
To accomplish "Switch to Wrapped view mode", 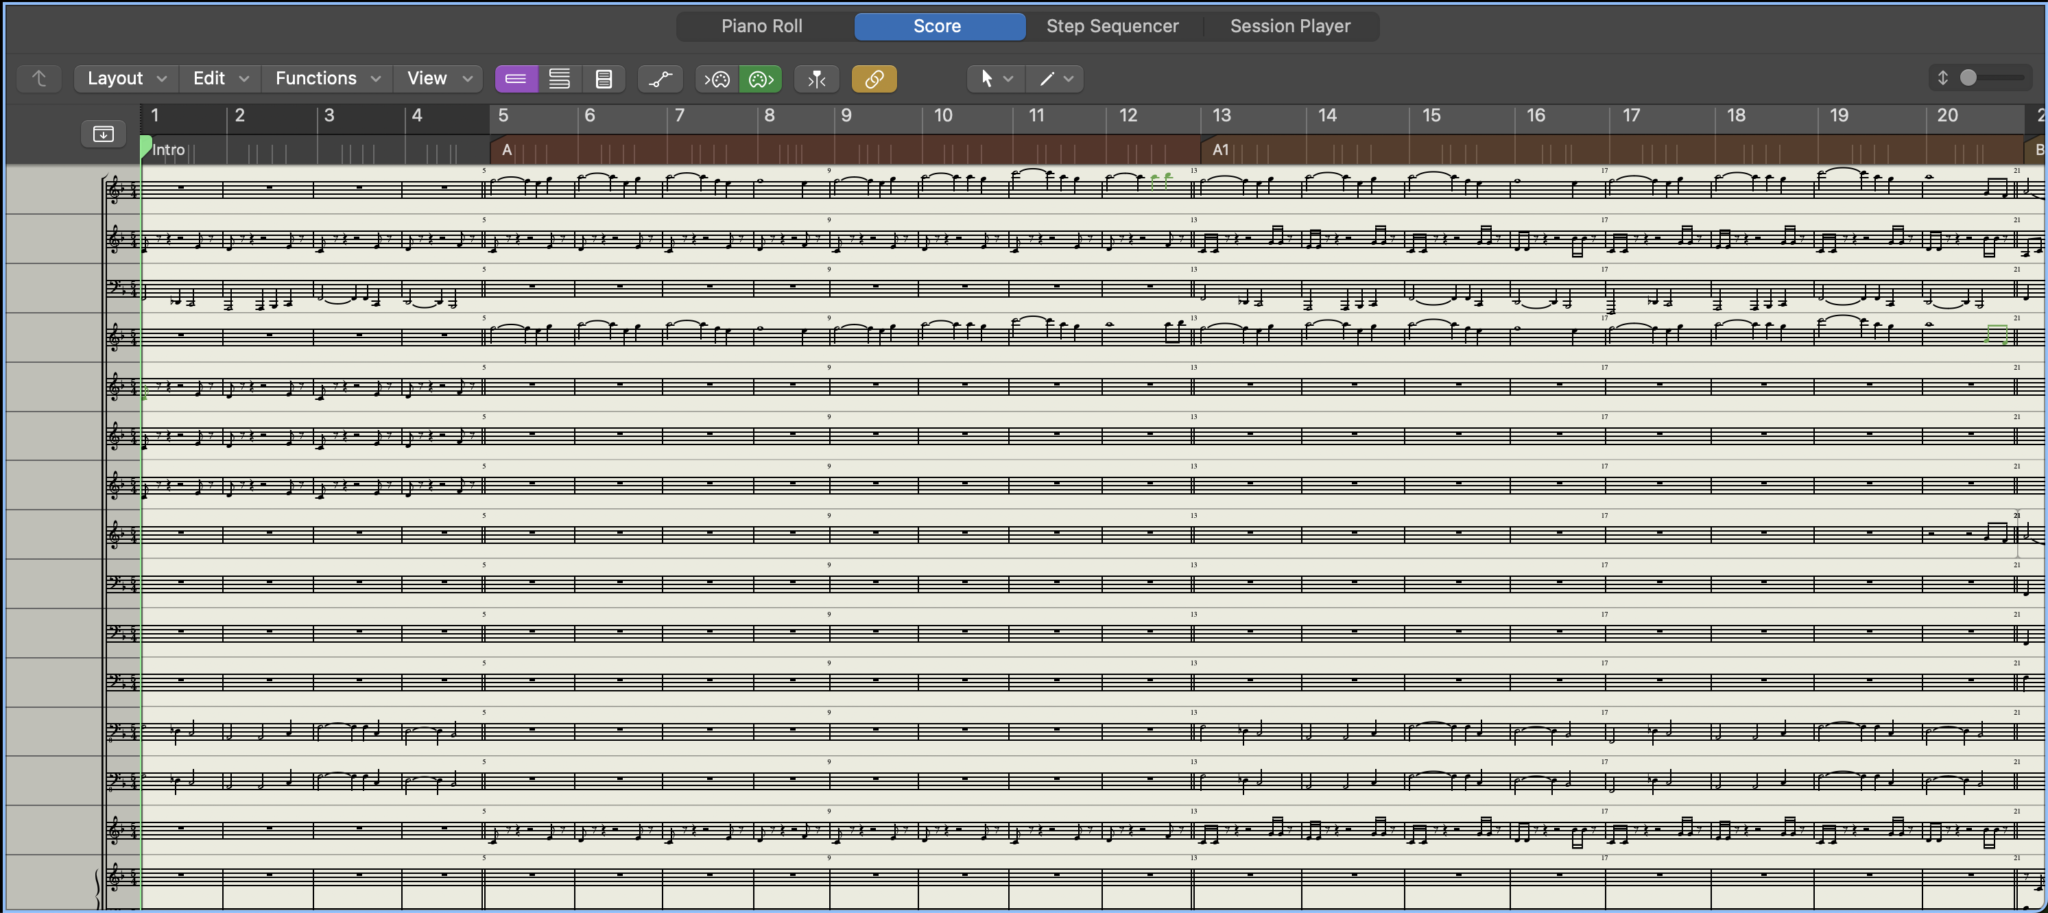I will coord(559,78).
